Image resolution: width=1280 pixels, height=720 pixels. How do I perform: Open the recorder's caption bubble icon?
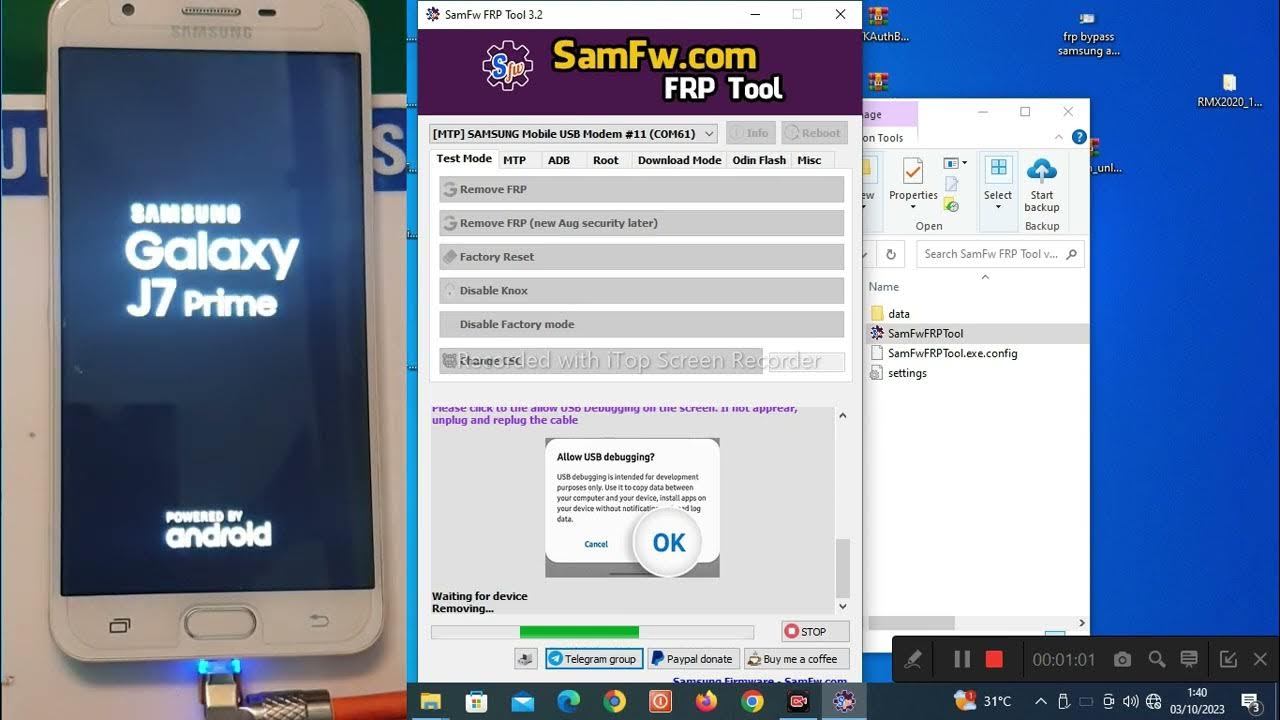pos(1189,659)
